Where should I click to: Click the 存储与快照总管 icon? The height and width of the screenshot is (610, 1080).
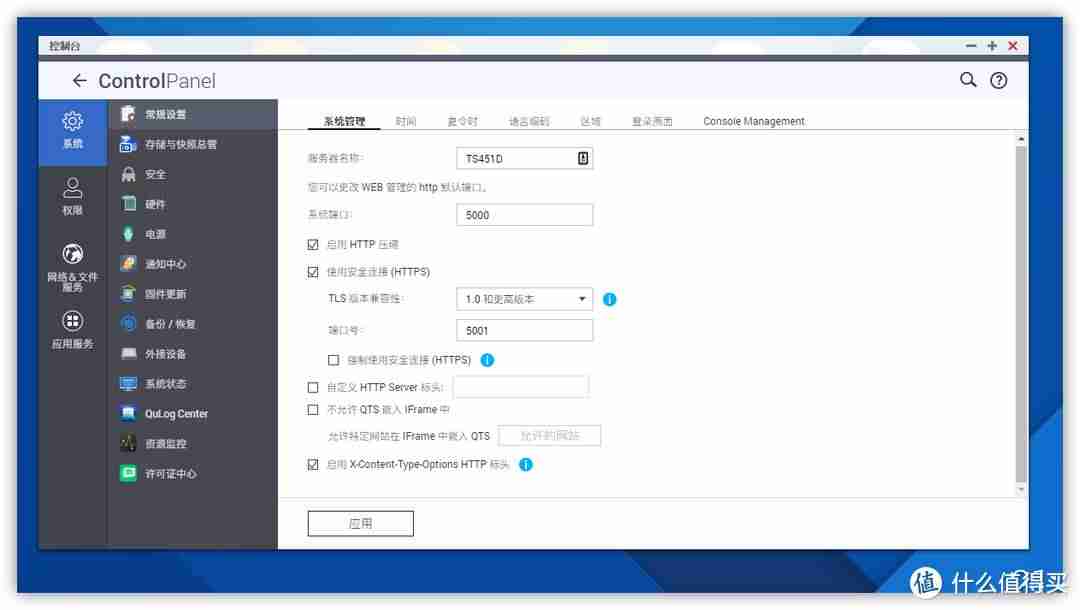pyautogui.click(x=128, y=144)
